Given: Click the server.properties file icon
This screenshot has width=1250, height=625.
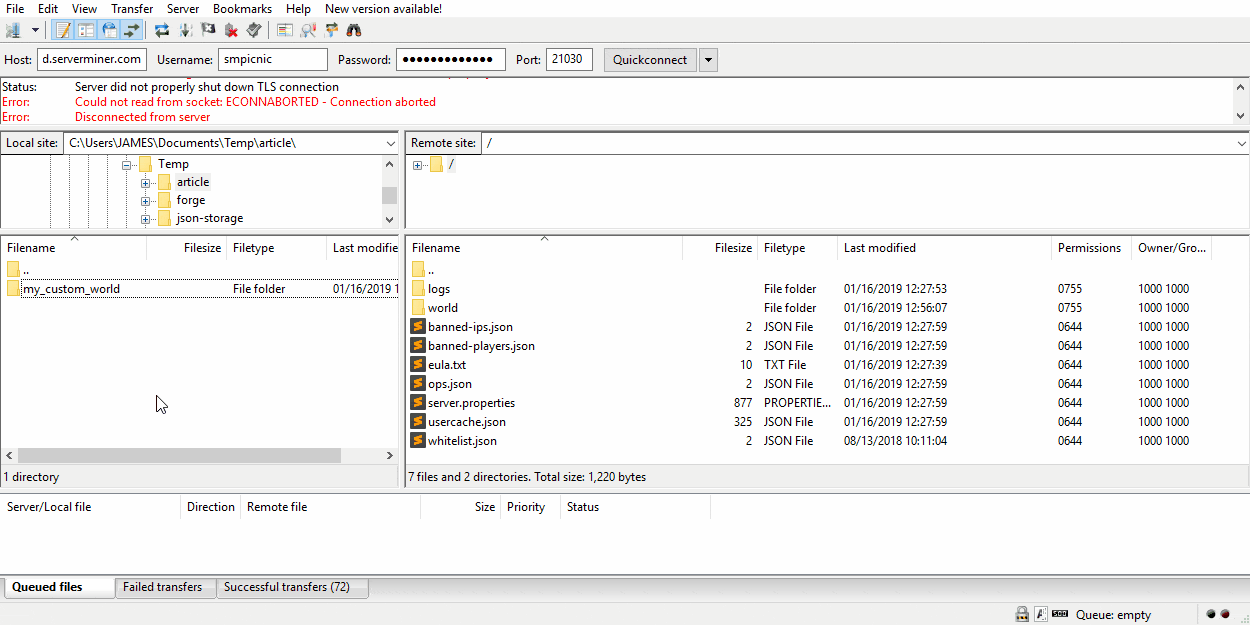Looking at the screenshot, I should coord(418,403).
